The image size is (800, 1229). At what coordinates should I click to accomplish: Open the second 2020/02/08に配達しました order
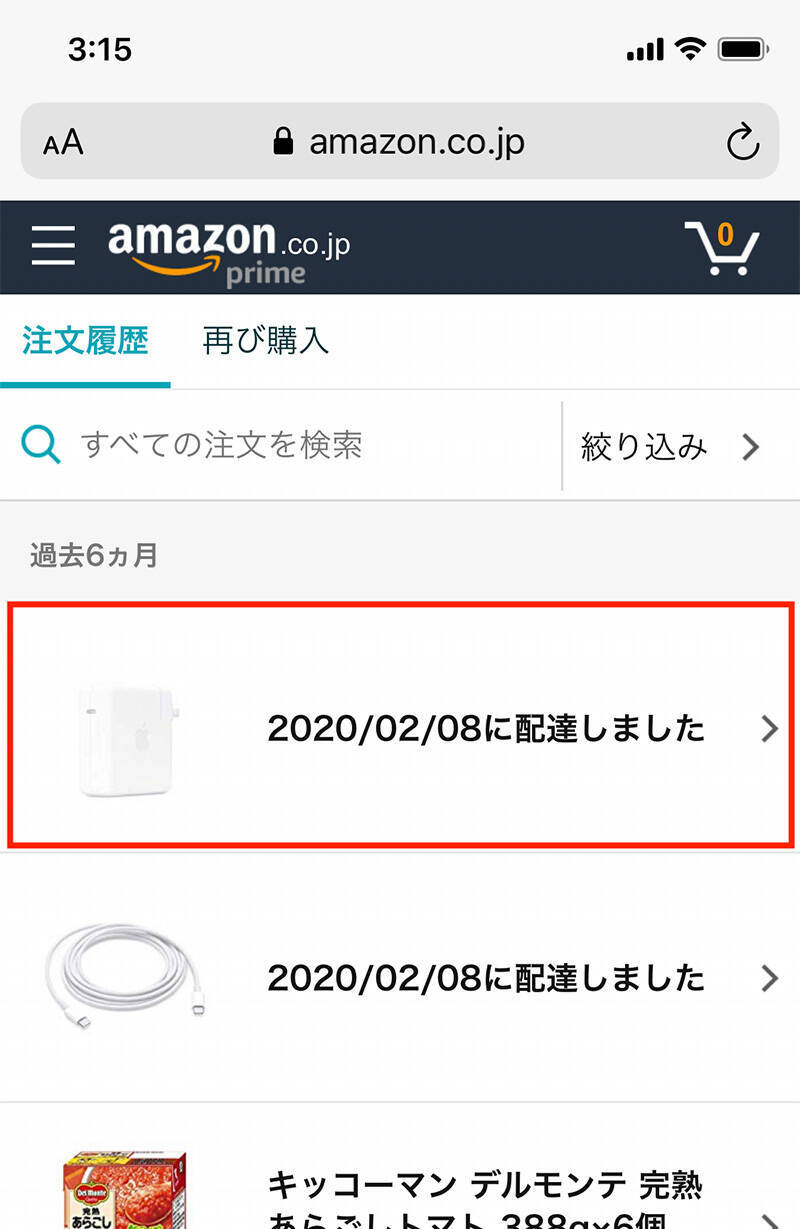pyautogui.click(x=486, y=977)
